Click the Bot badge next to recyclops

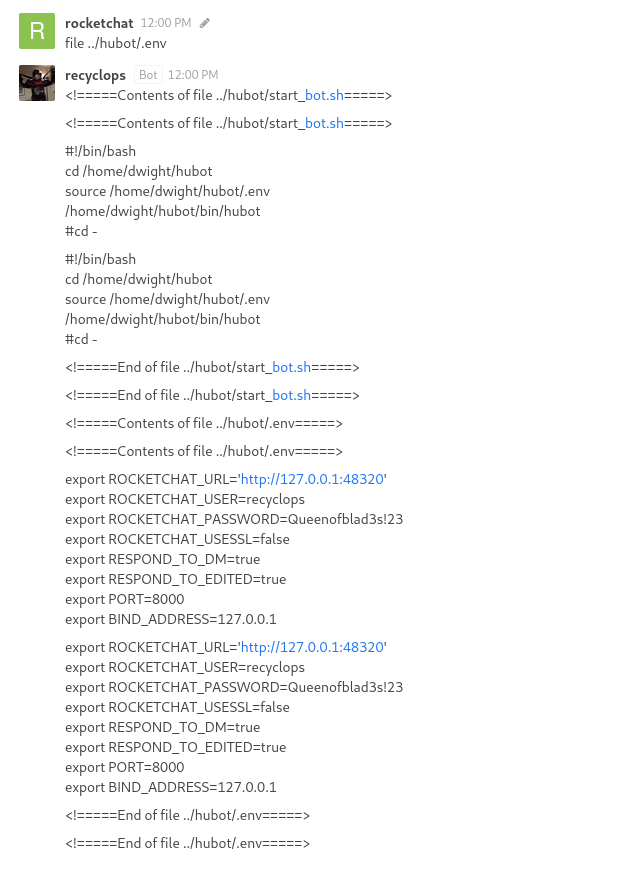pos(148,75)
